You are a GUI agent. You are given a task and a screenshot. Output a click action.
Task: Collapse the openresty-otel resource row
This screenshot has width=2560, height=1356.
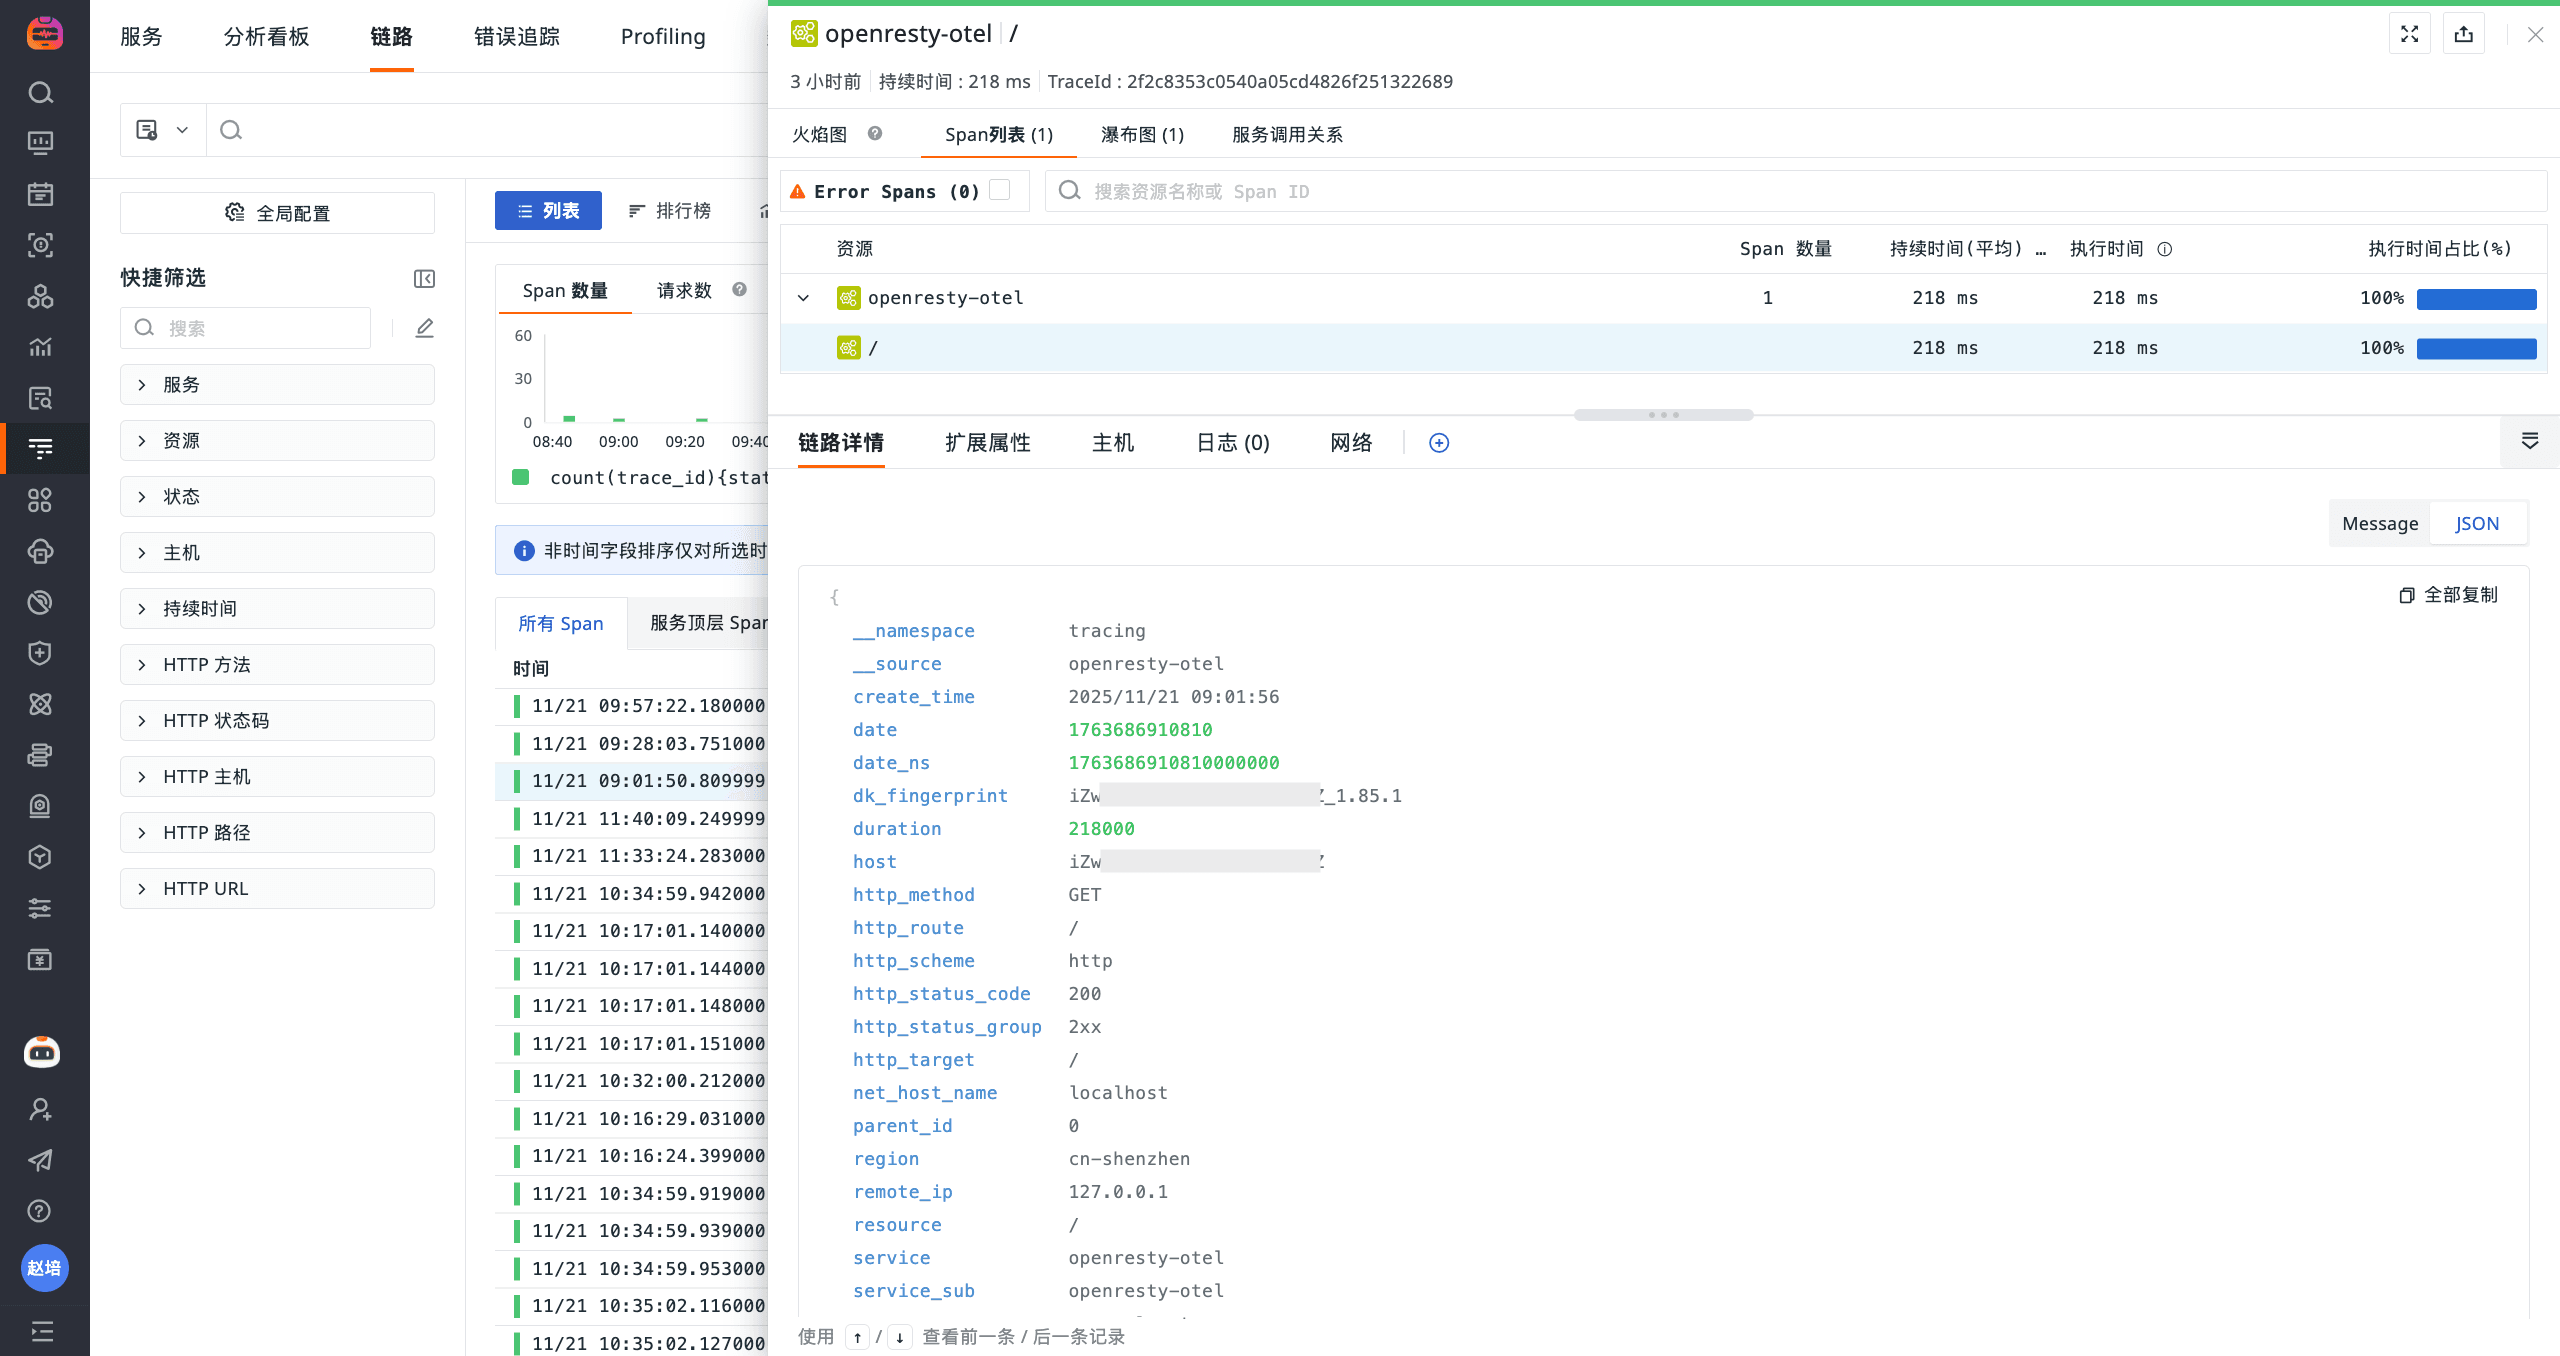point(803,298)
